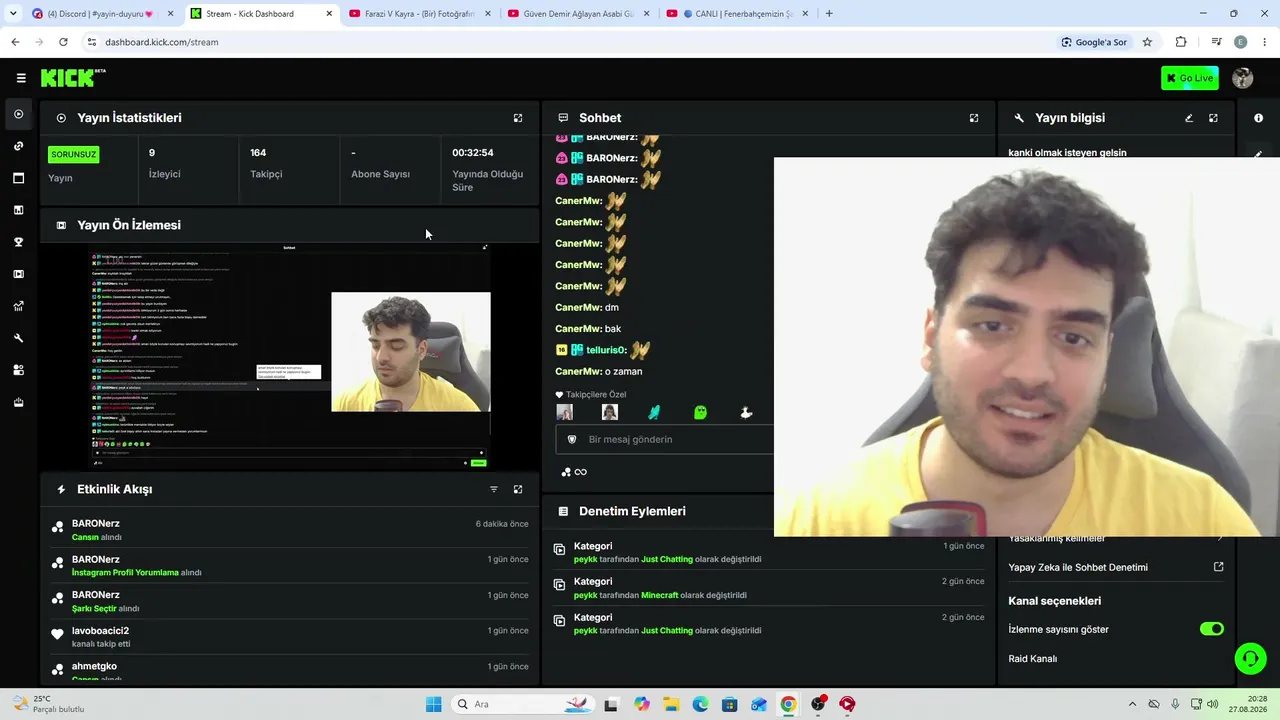The image size is (1280, 720).
Task: Click the info icon beside Yayın bilgisi
Action: coord(1258,118)
